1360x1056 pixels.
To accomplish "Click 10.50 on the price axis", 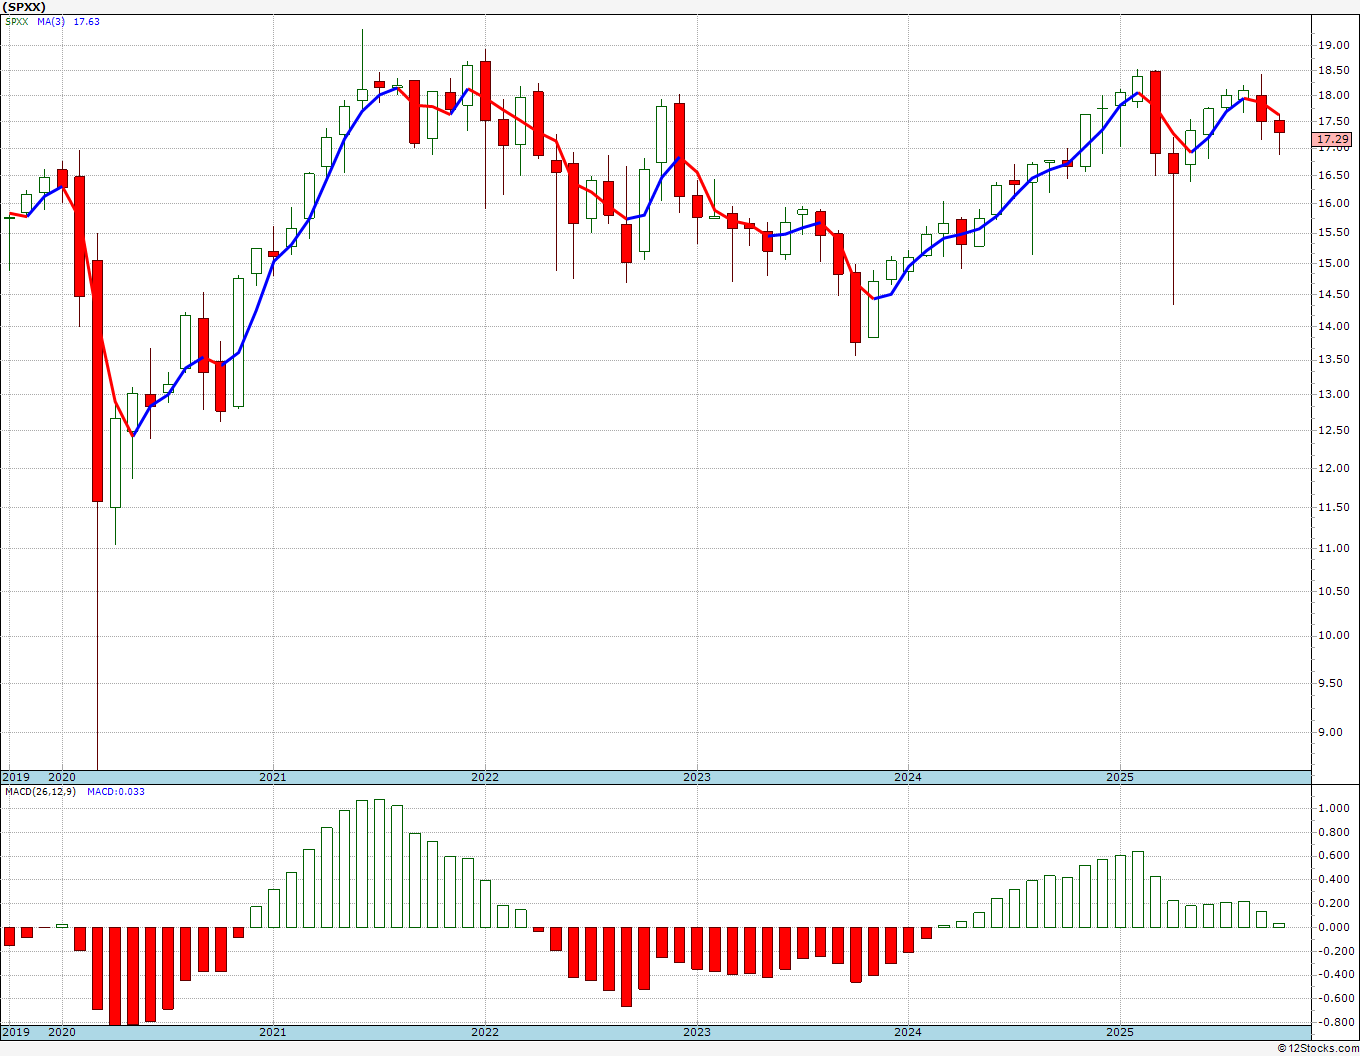I will point(1332,591).
